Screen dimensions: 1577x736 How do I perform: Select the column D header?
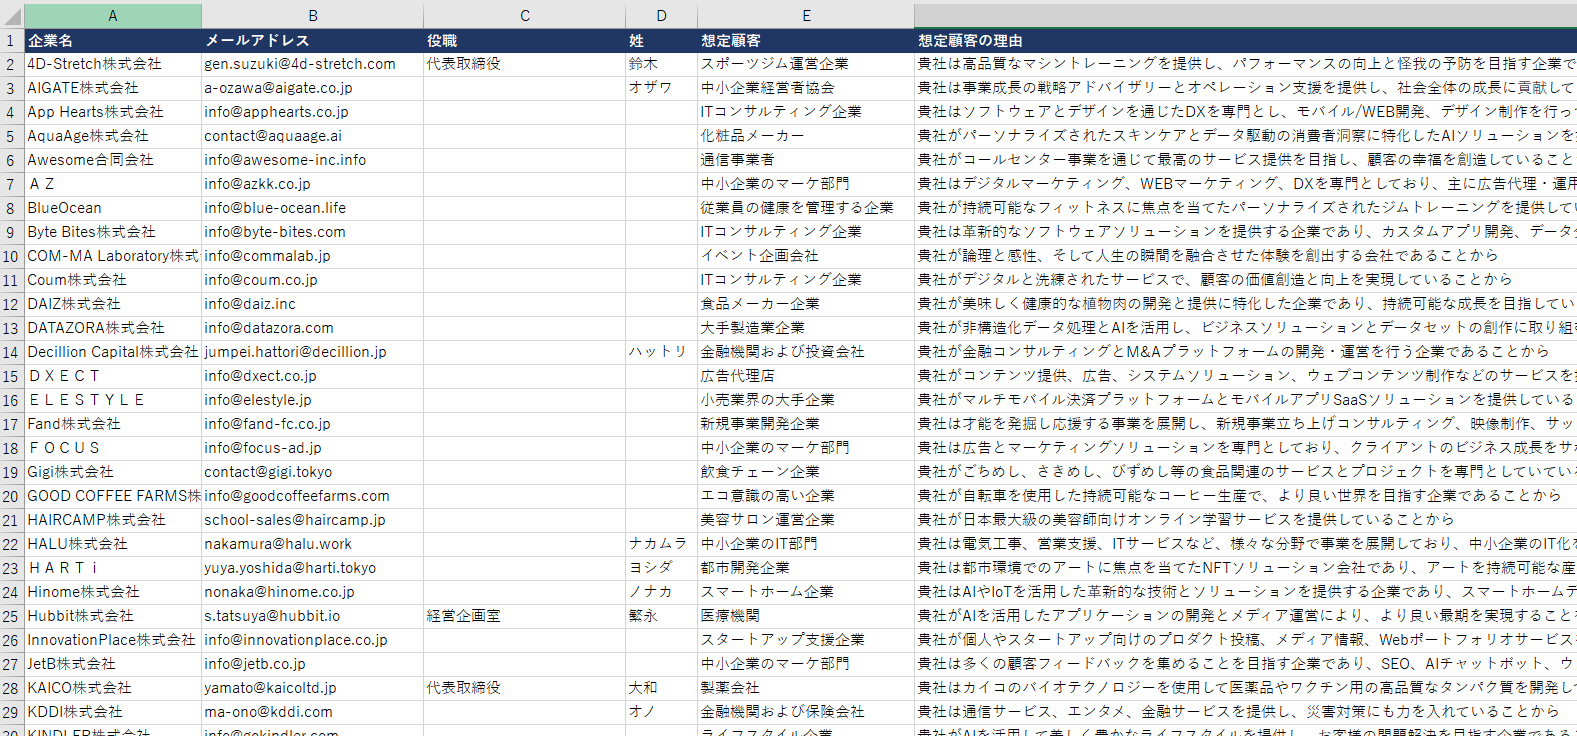(661, 16)
